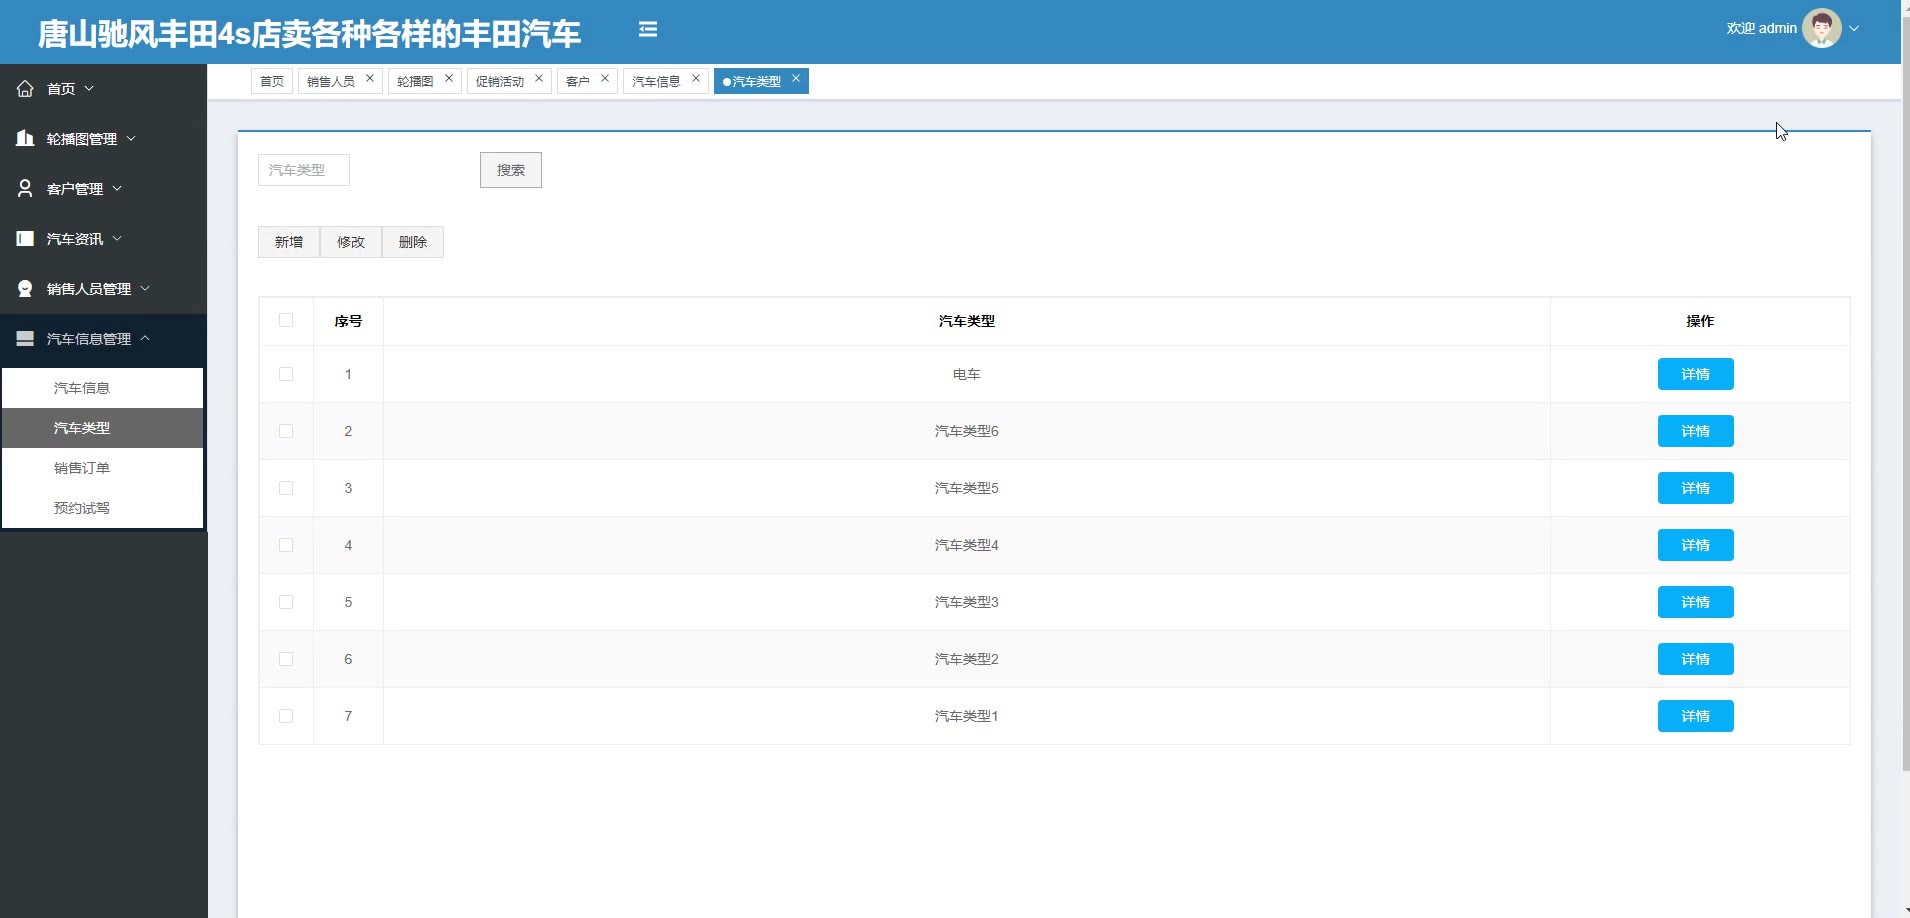The image size is (1910, 918).
Task: Click the home icon in sidebar
Action: [25, 89]
